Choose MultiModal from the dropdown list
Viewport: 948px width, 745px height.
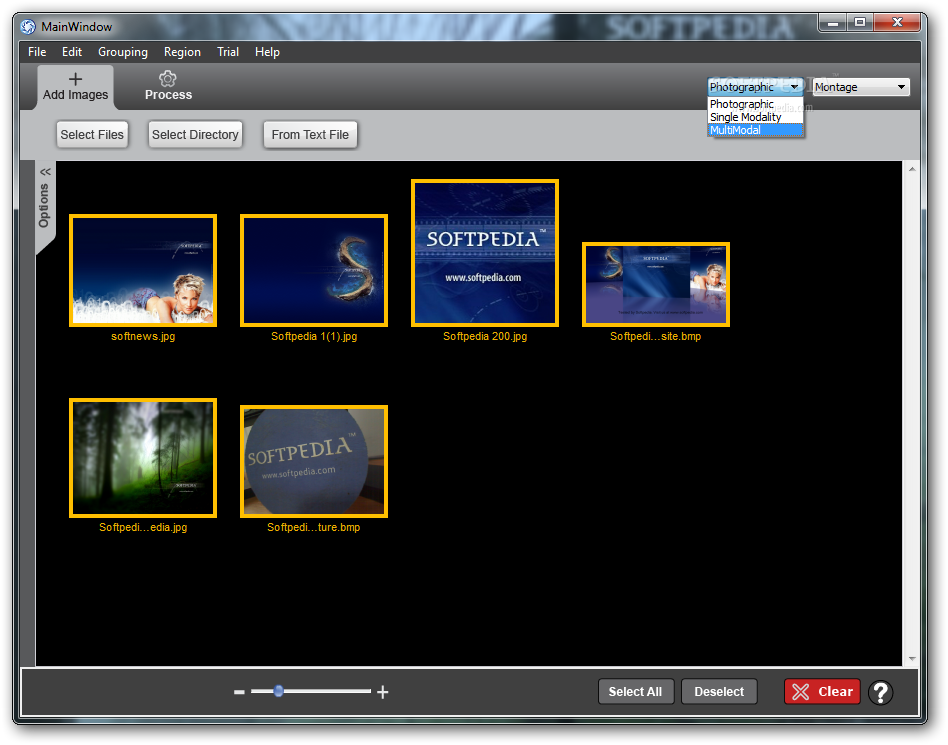pyautogui.click(x=755, y=130)
